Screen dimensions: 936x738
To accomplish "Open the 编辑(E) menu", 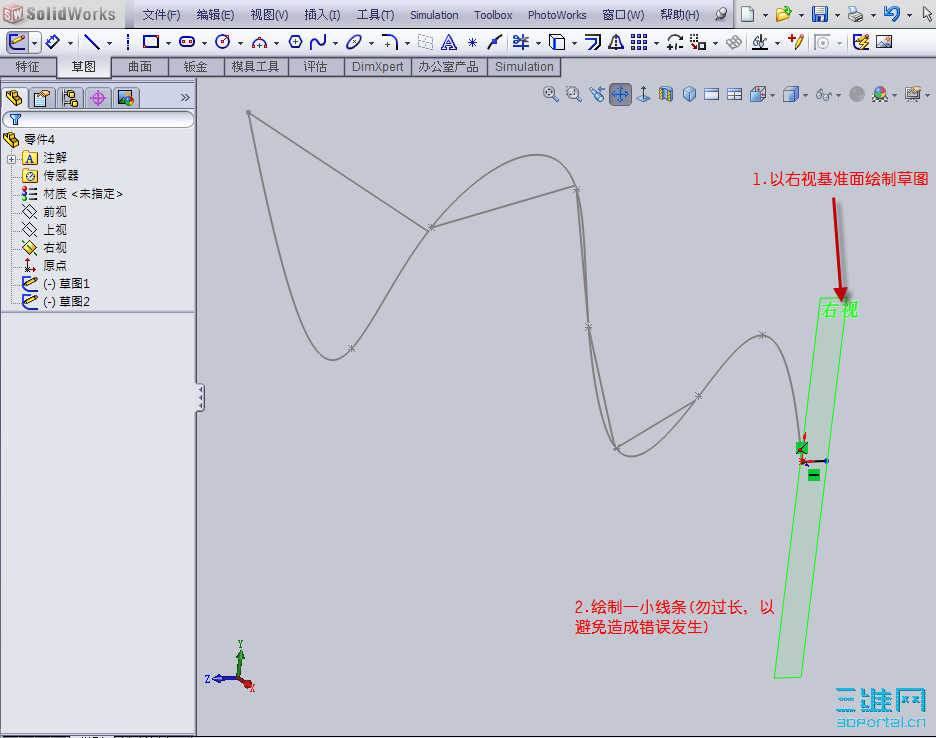I will tap(215, 15).
